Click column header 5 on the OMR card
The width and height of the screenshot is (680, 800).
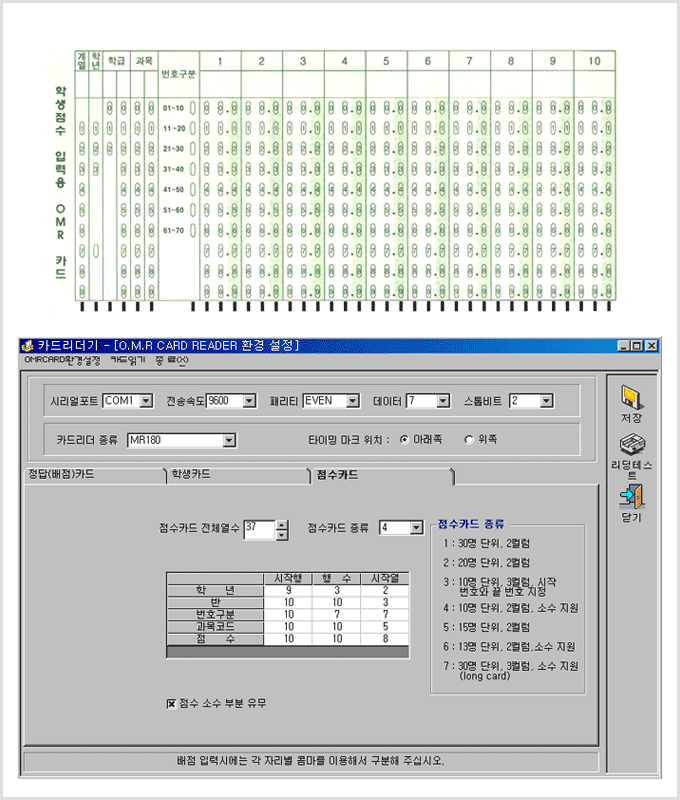click(386, 61)
